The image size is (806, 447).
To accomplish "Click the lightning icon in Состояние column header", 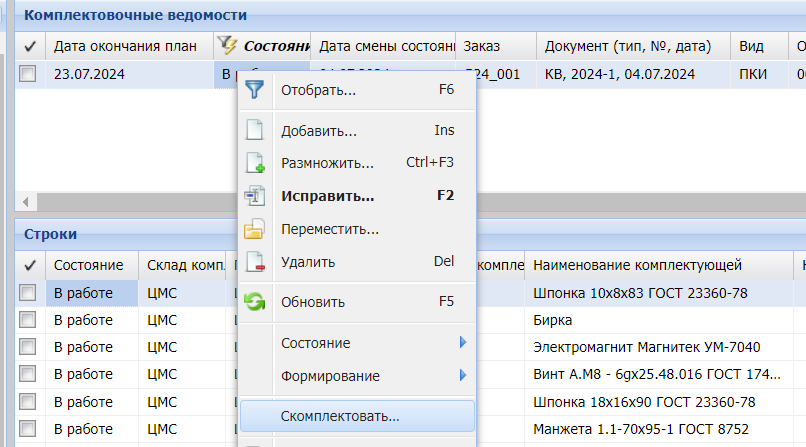I will (227, 46).
